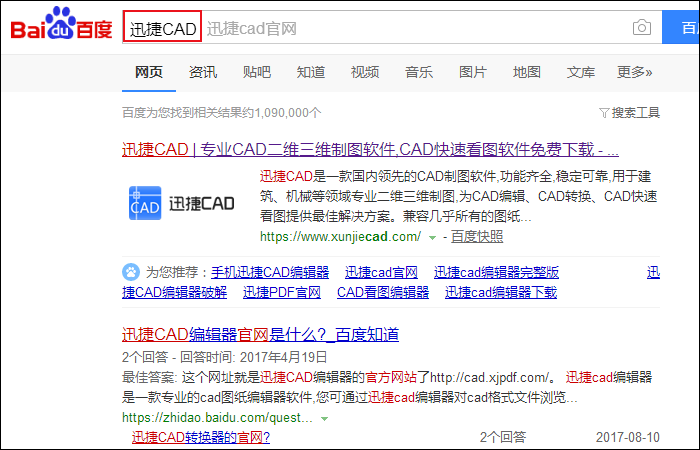Open the 手机迅捷CAD编辑器 recommendation

point(270,272)
